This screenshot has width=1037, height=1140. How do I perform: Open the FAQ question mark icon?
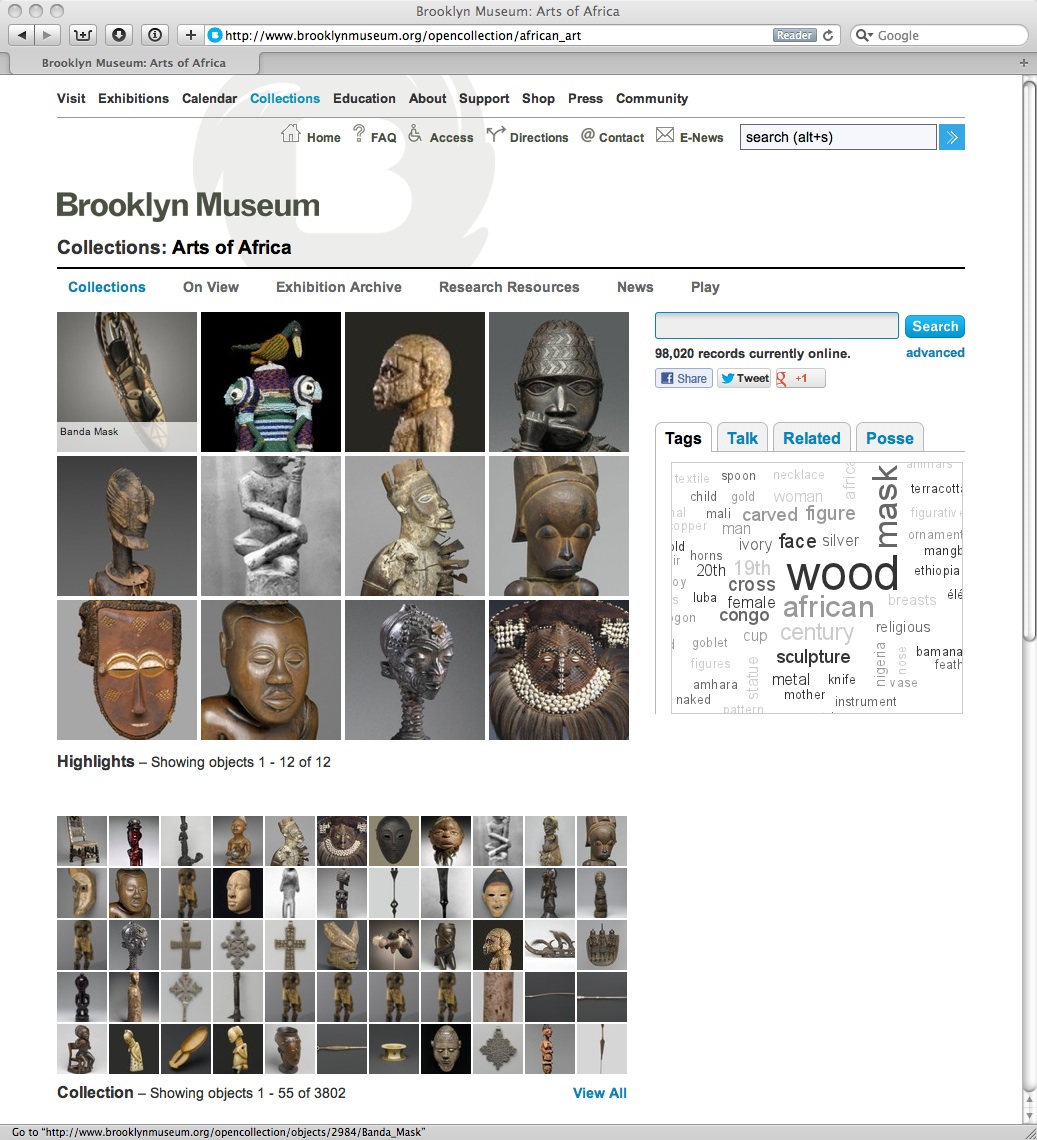click(x=359, y=135)
